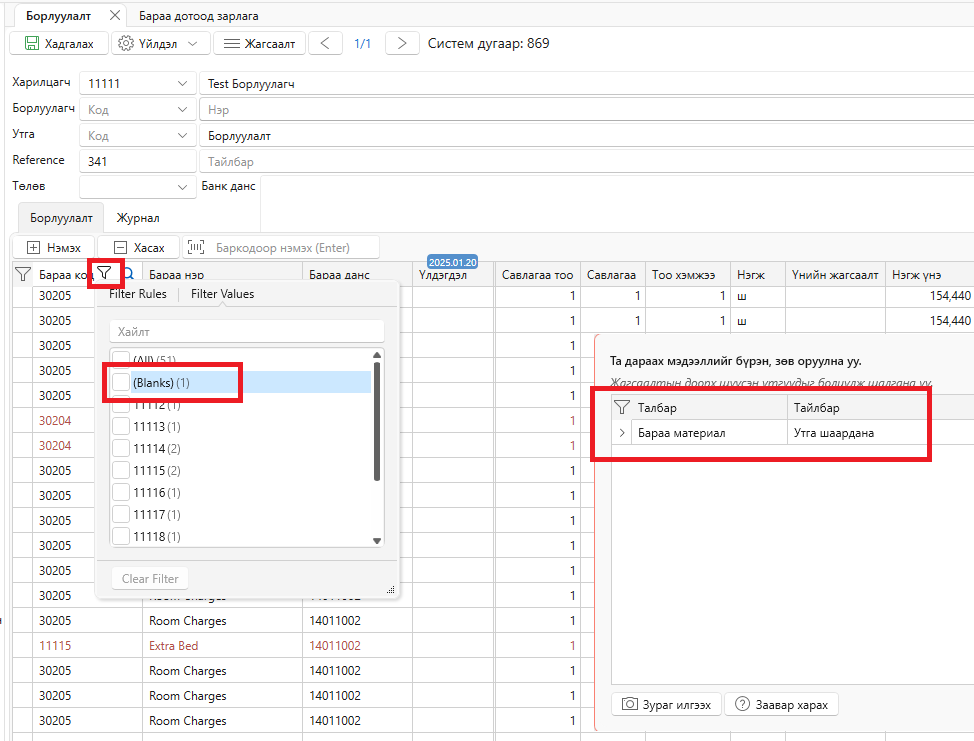The width and height of the screenshot is (974, 741).
Task: Click the Бараа код column filter icon
Action: pyautogui.click(x=104, y=273)
